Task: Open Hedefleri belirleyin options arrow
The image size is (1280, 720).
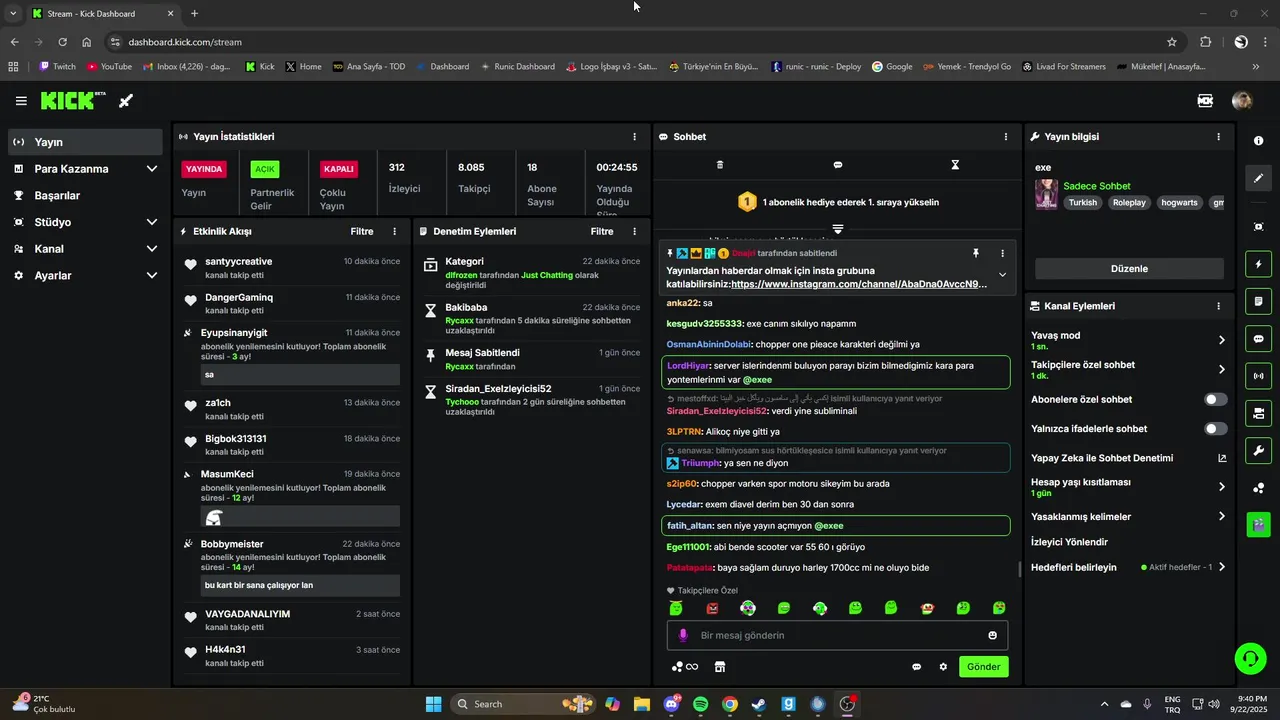Action: pyautogui.click(x=1221, y=567)
